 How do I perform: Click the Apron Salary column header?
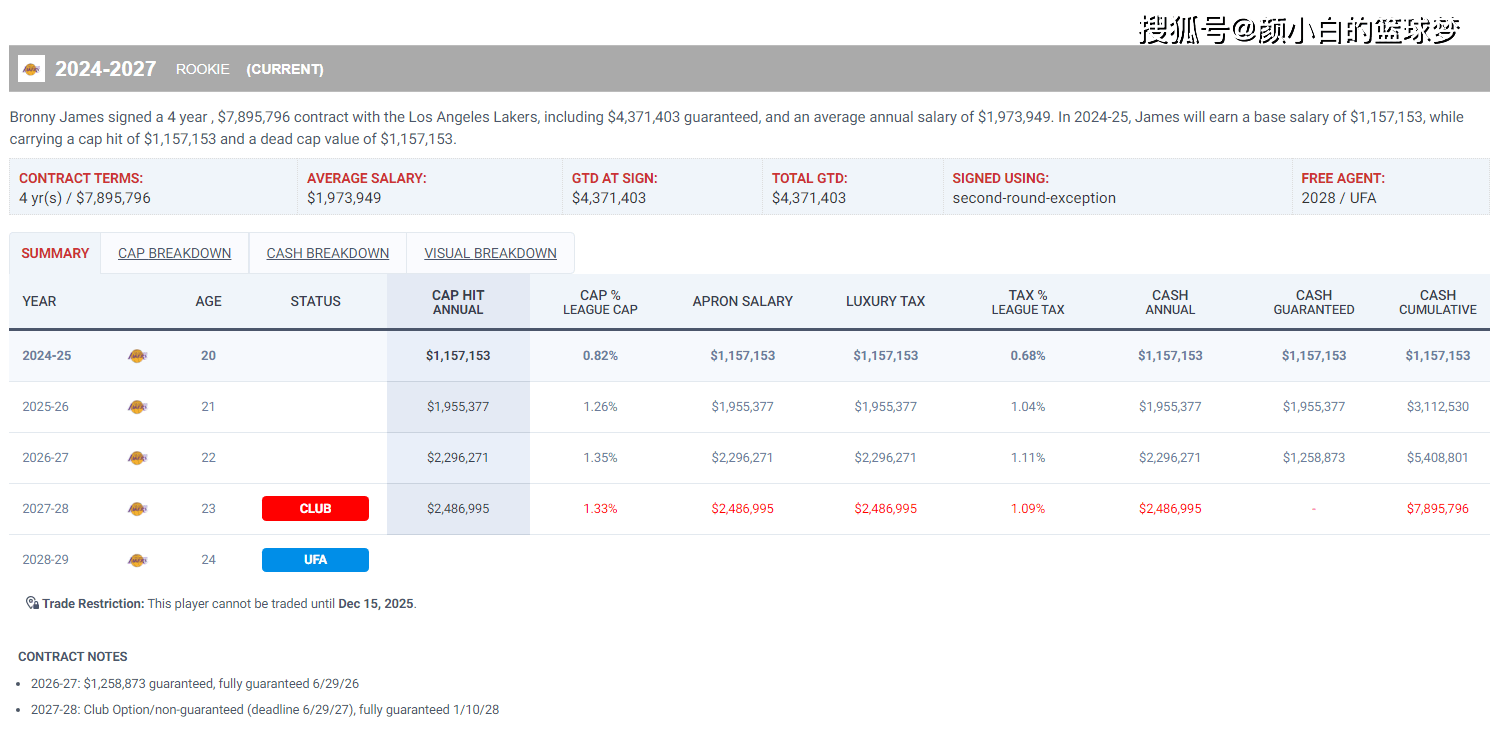[742, 301]
